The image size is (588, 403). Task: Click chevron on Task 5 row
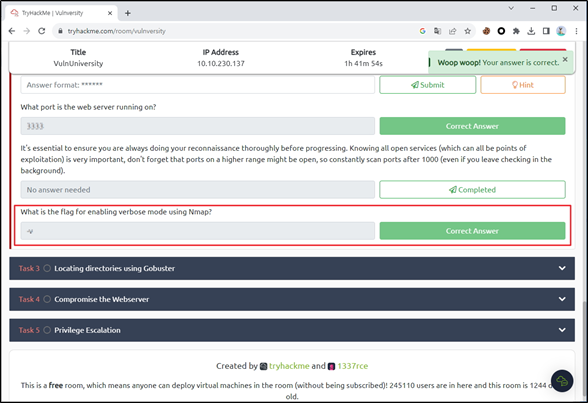pyautogui.click(x=562, y=330)
